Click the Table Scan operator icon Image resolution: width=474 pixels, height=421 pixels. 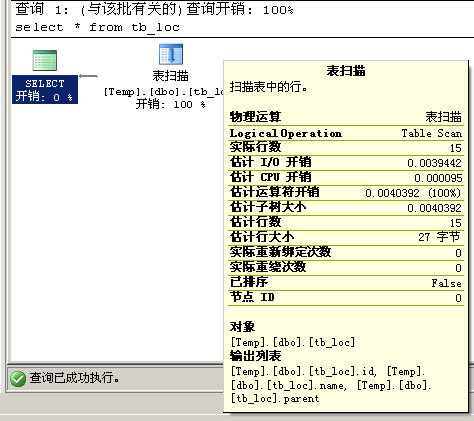click(171, 54)
